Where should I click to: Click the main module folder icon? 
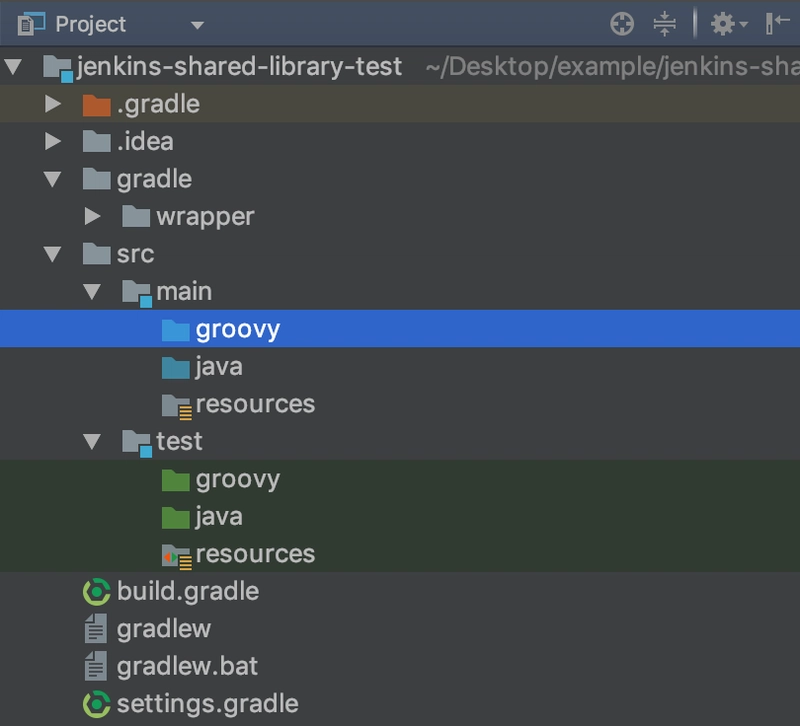pyautogui.click(x=137, y=293)
